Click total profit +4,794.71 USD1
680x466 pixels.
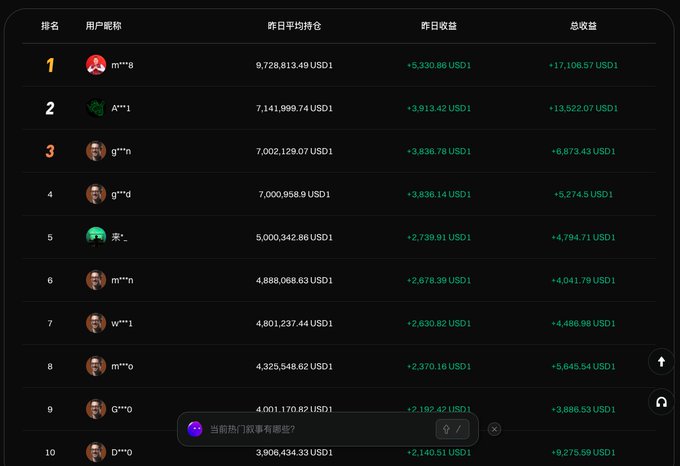click(x=583, y=237)
